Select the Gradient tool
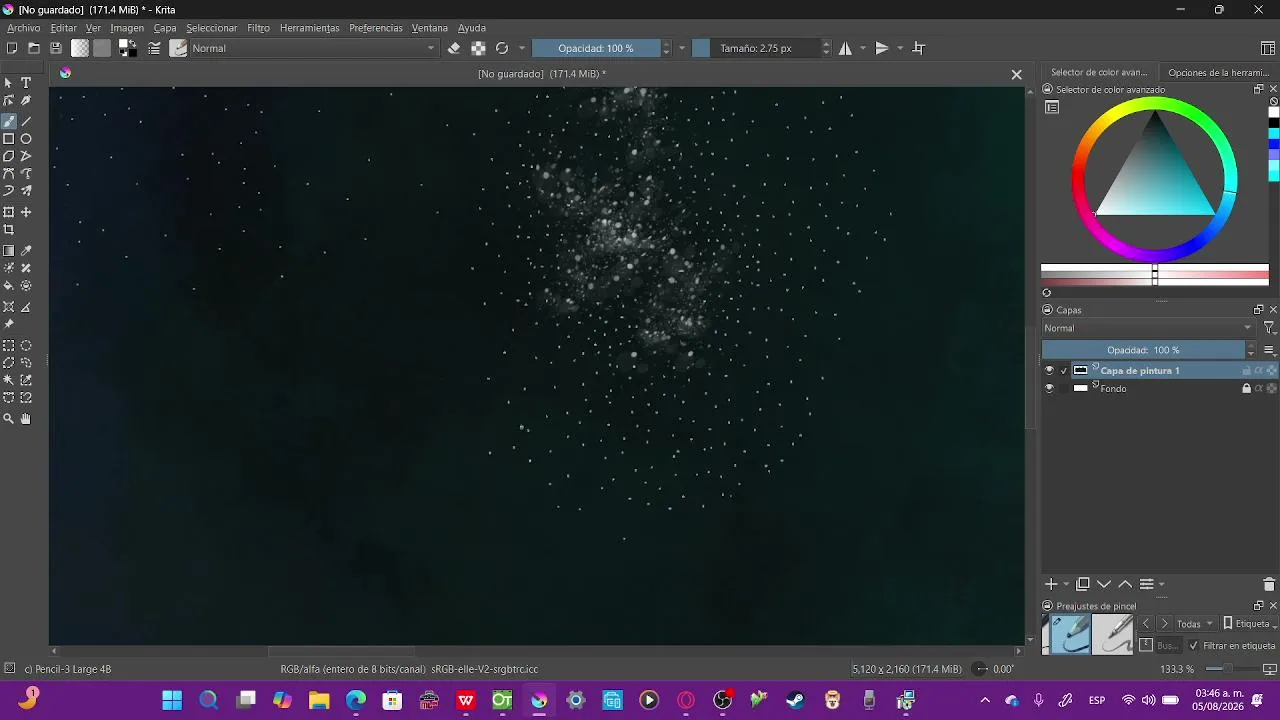Viewport: 1280px width, 720px height. (9, 251)
